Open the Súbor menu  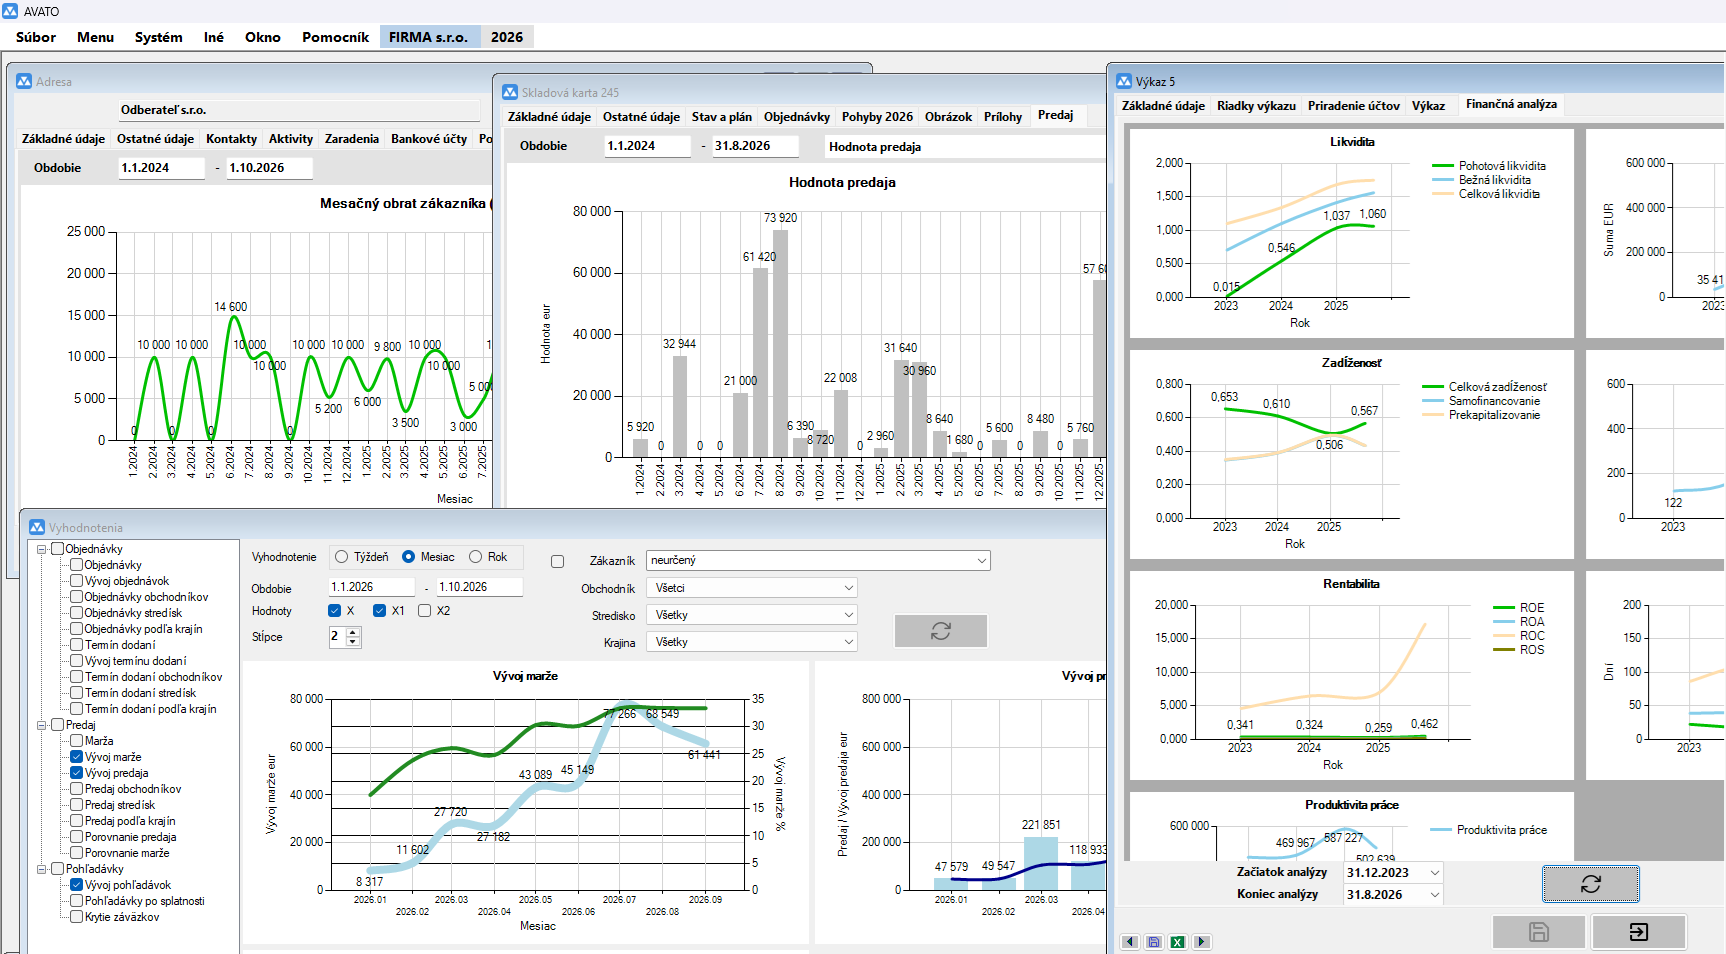pyautogui.click(x=36, y=37)
